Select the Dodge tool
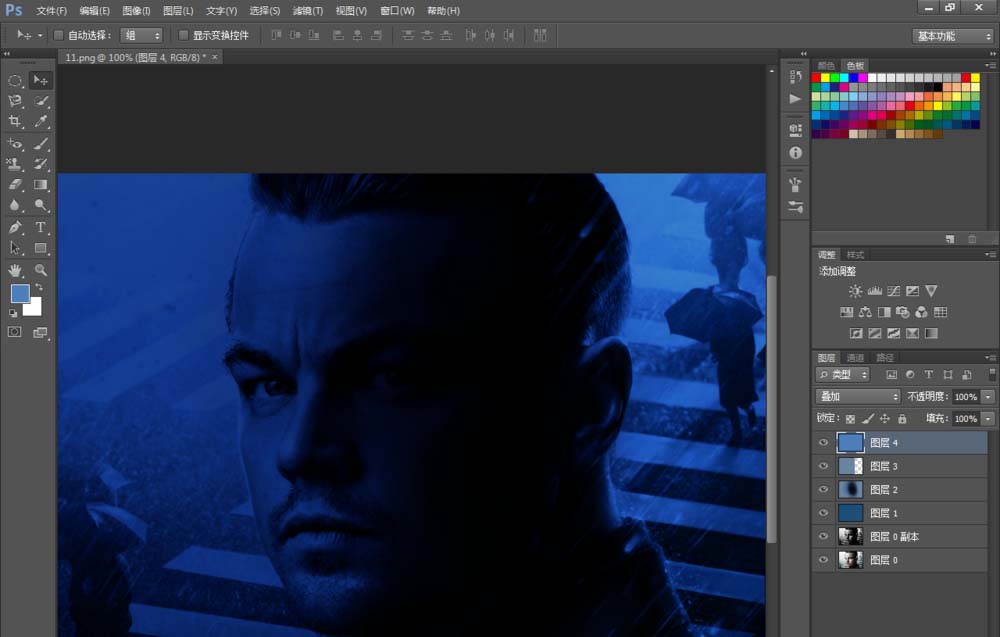1000x637 pixels. [x=40, y=205]
